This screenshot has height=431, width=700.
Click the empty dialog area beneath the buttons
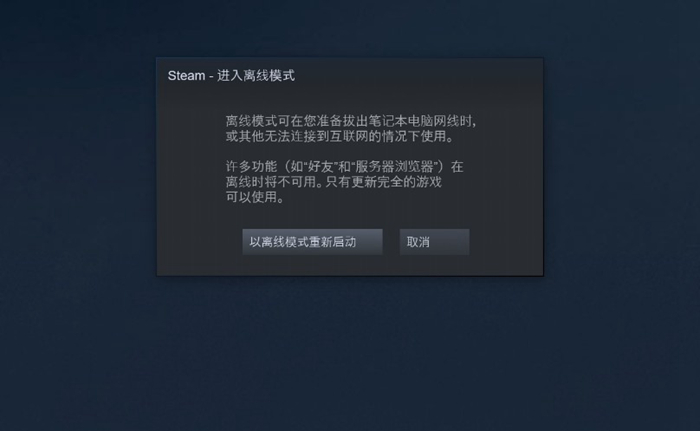point(350,265)
